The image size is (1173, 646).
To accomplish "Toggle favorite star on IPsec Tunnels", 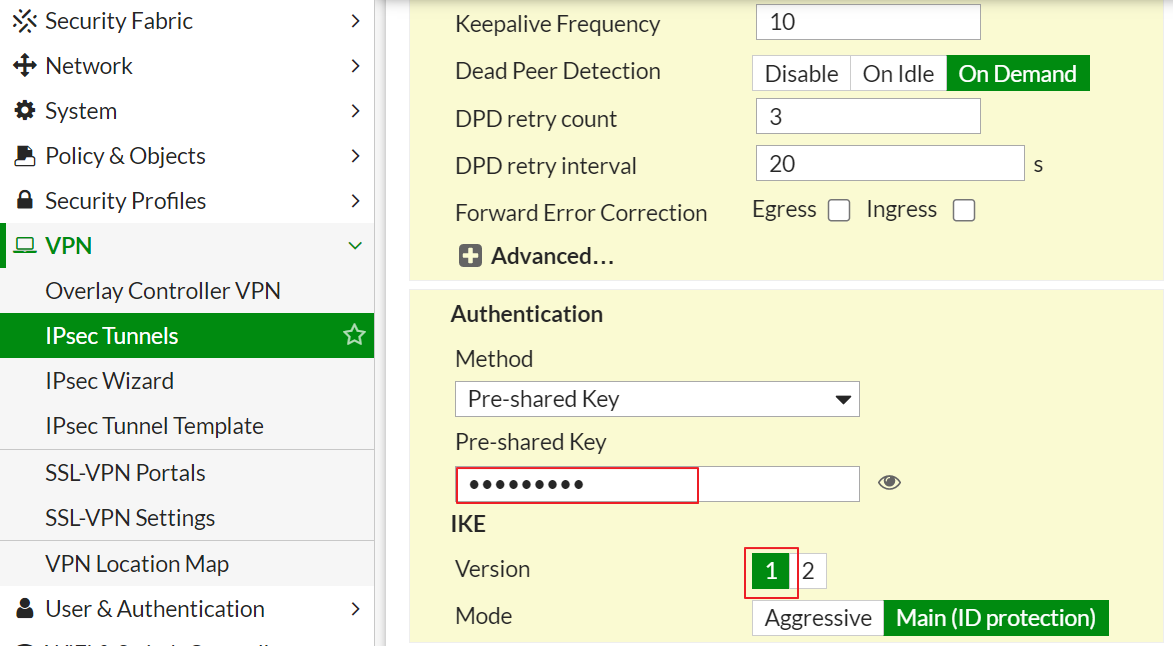I will click(354, 336).
